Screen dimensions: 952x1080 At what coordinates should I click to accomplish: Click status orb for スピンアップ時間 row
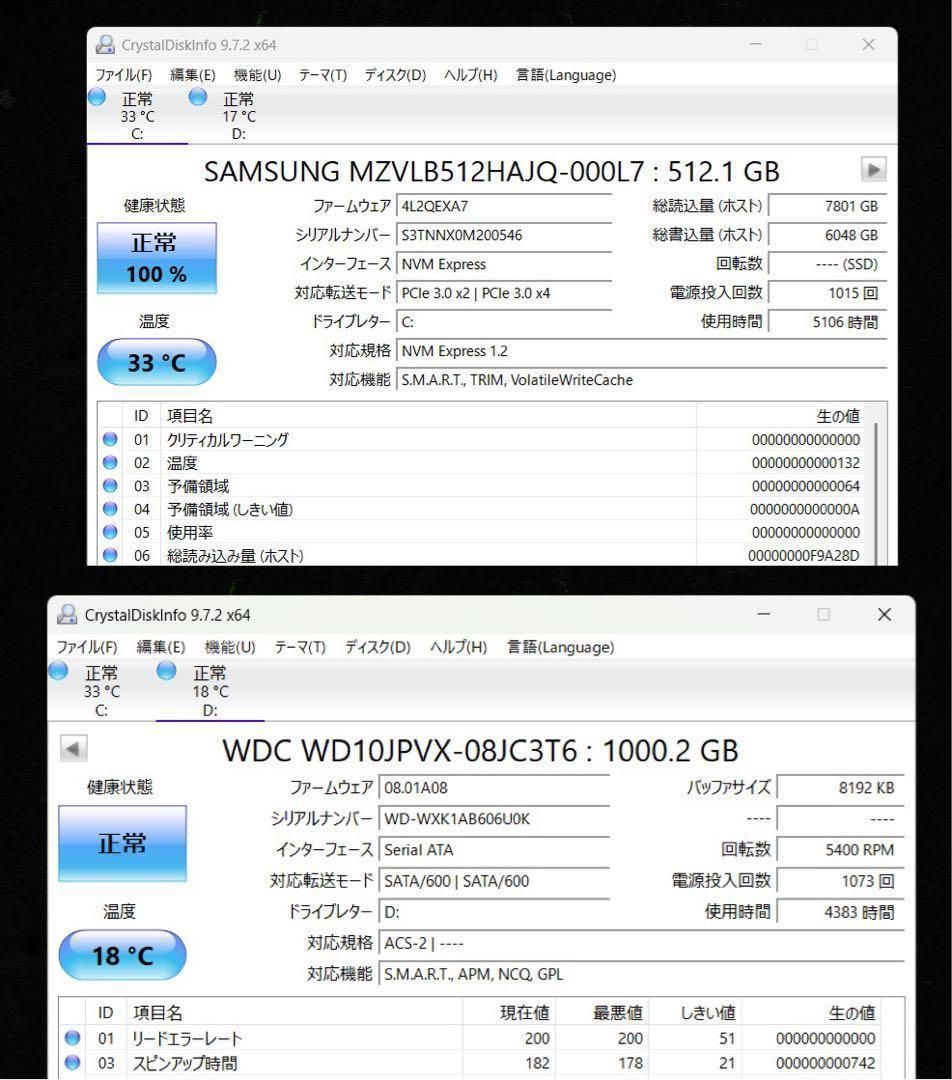(x=72, y=1062)
